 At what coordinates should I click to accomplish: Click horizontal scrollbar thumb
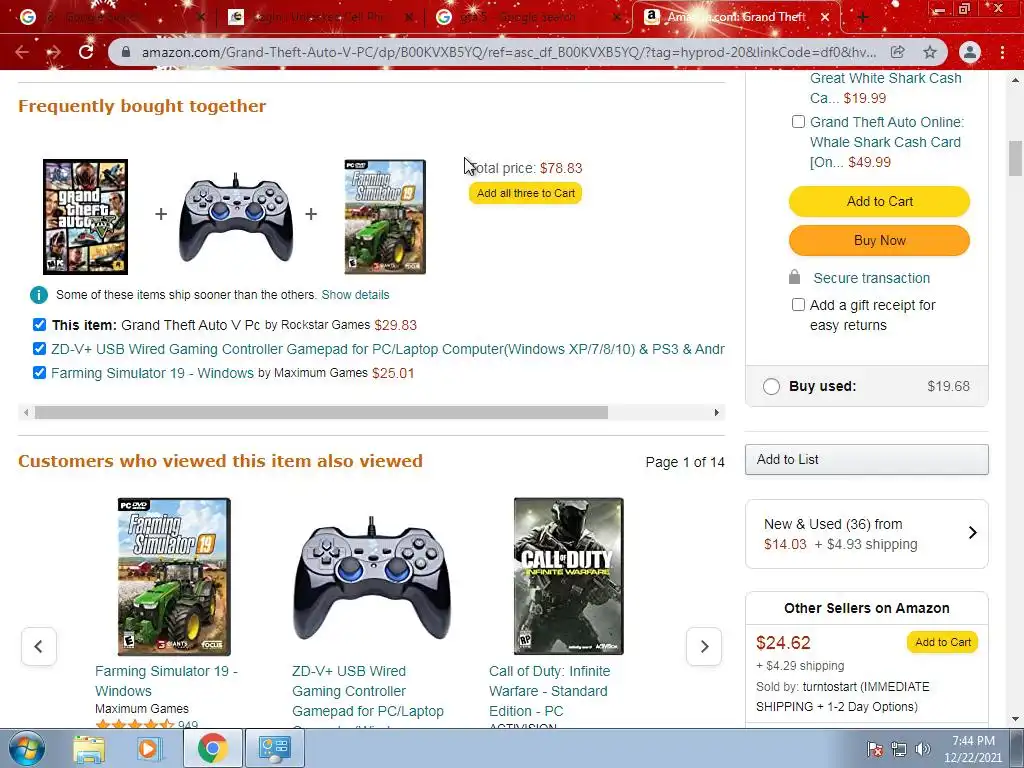(x=321, y=413)
